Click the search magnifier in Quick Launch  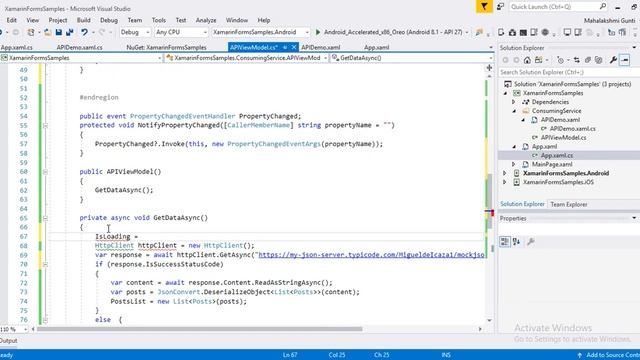click(602, 7)
